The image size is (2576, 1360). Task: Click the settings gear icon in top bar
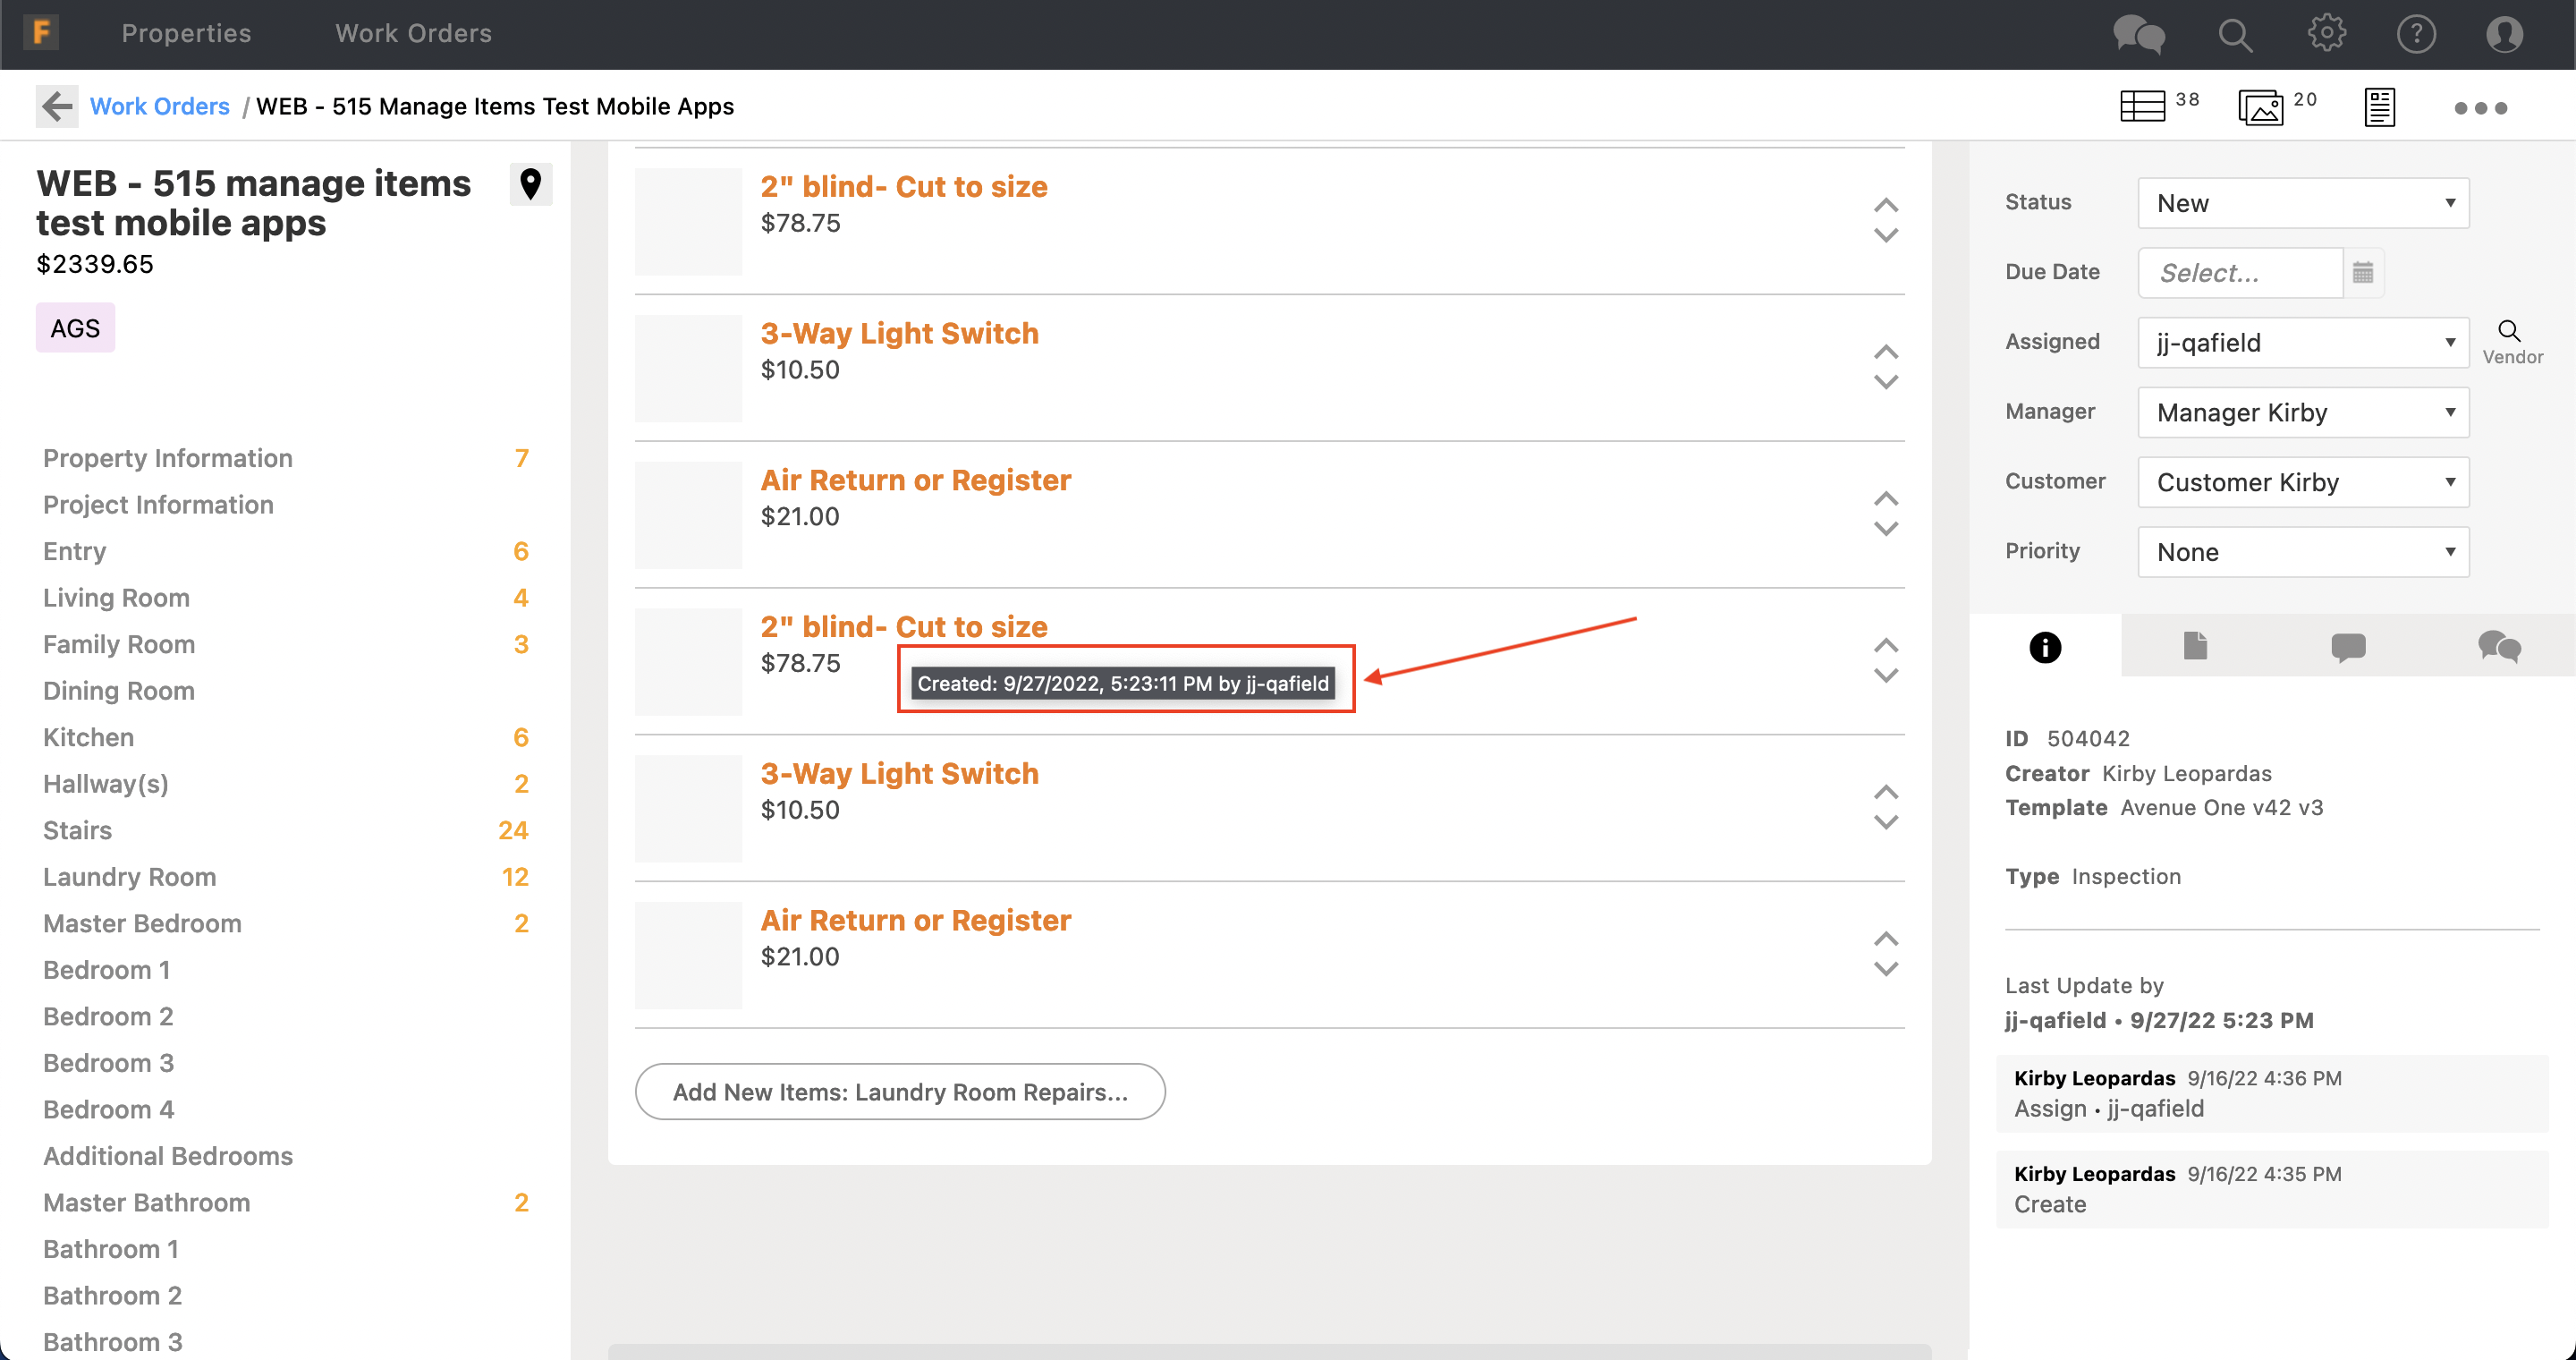click(2327, 32)
